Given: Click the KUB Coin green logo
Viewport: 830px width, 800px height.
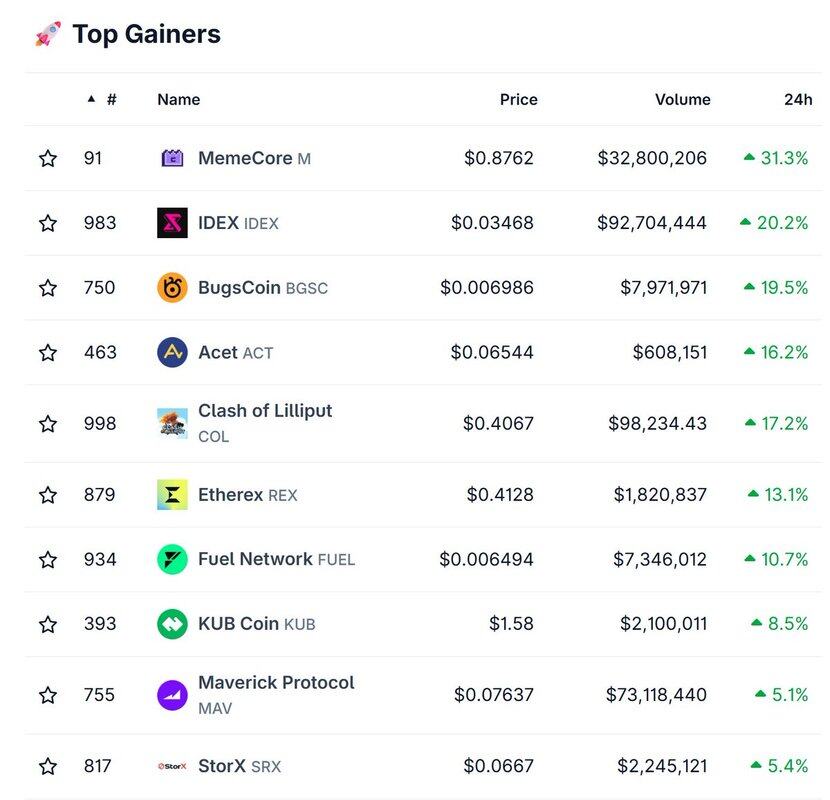Looking at the screenshot, I should point(172,624).
